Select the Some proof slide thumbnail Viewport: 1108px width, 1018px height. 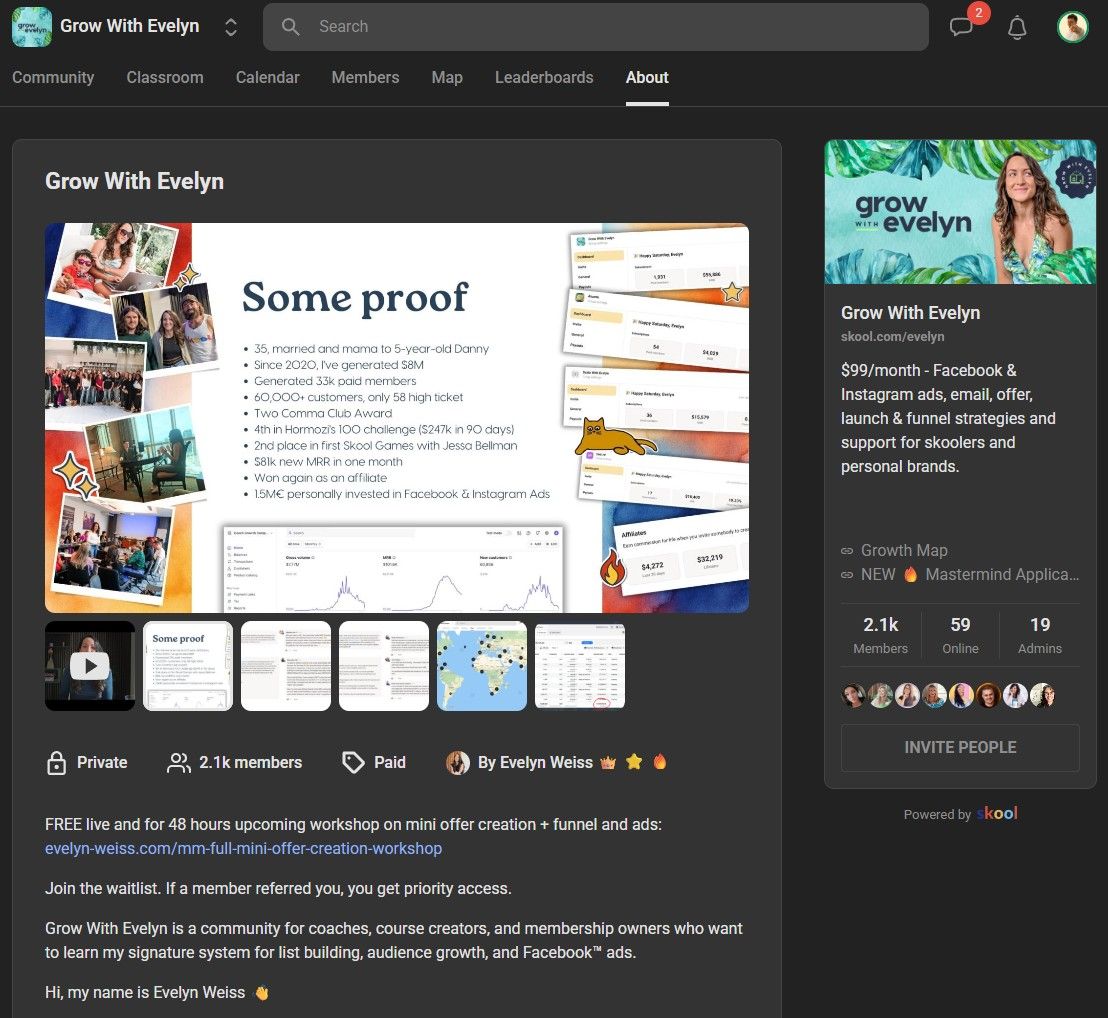[x=188, y=665]
